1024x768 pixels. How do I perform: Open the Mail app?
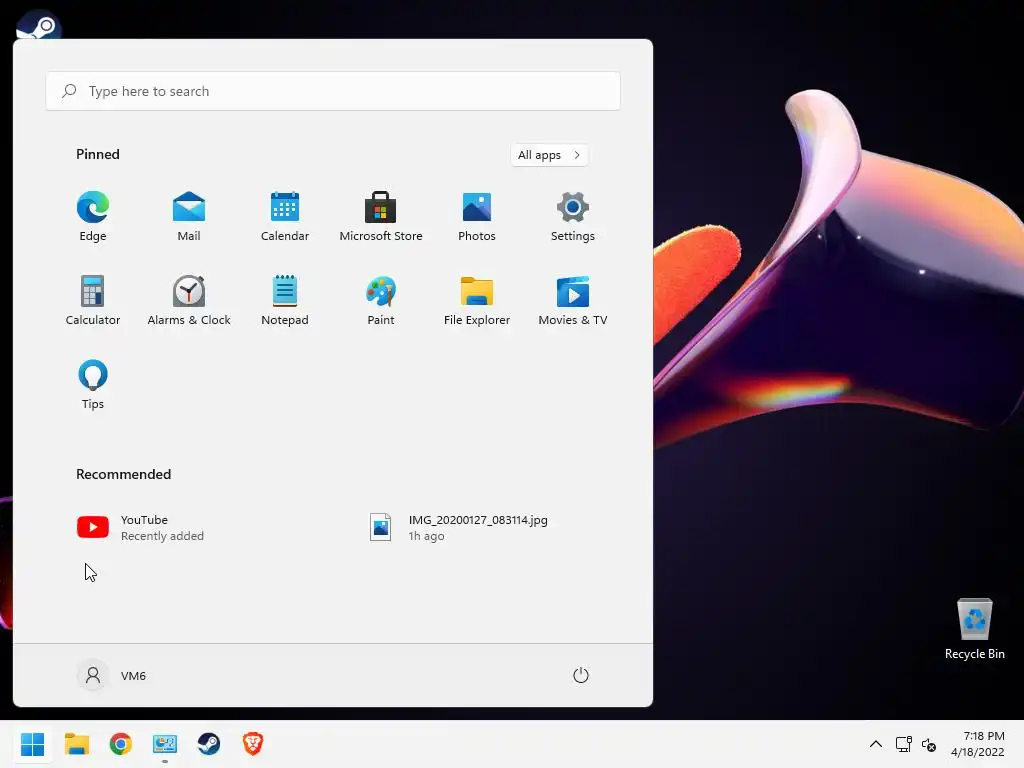tap(189, 217)
